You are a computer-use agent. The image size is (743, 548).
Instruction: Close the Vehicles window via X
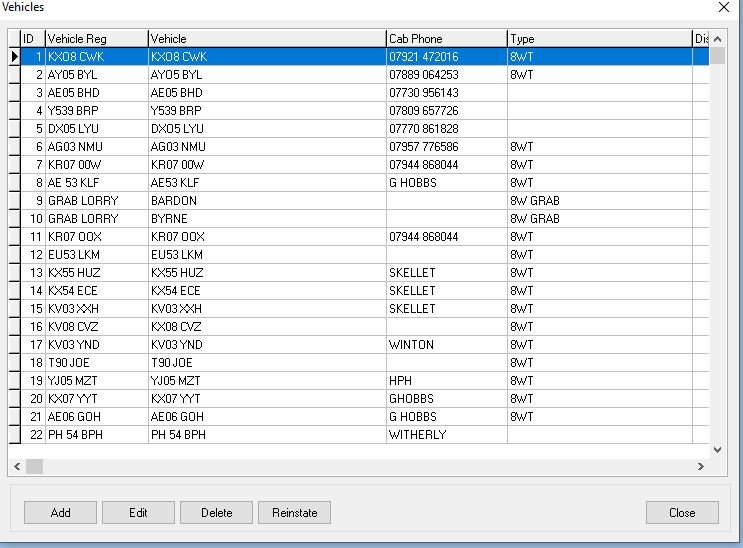click(x=724, y=7)
